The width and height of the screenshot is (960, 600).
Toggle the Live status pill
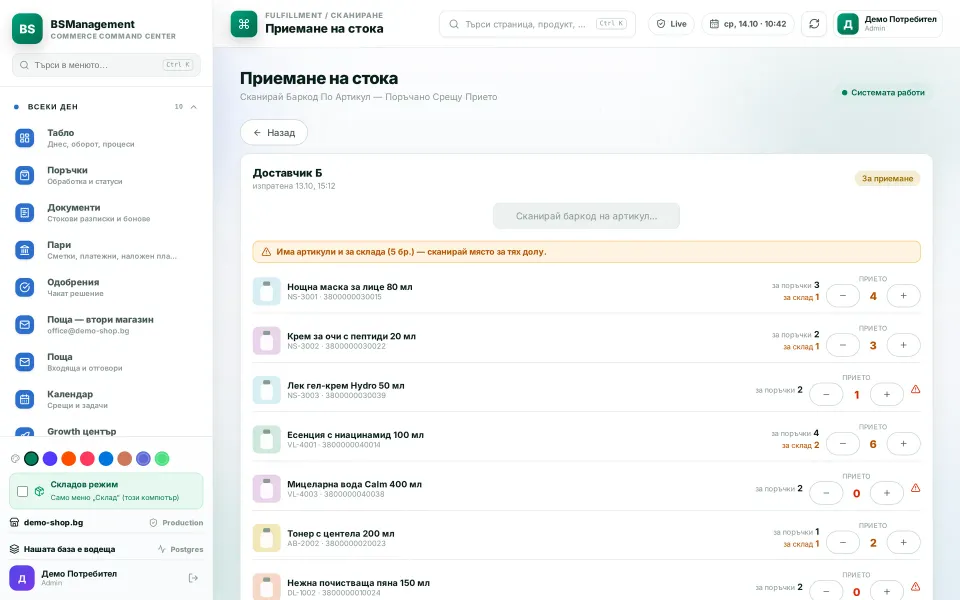(672, 24)
